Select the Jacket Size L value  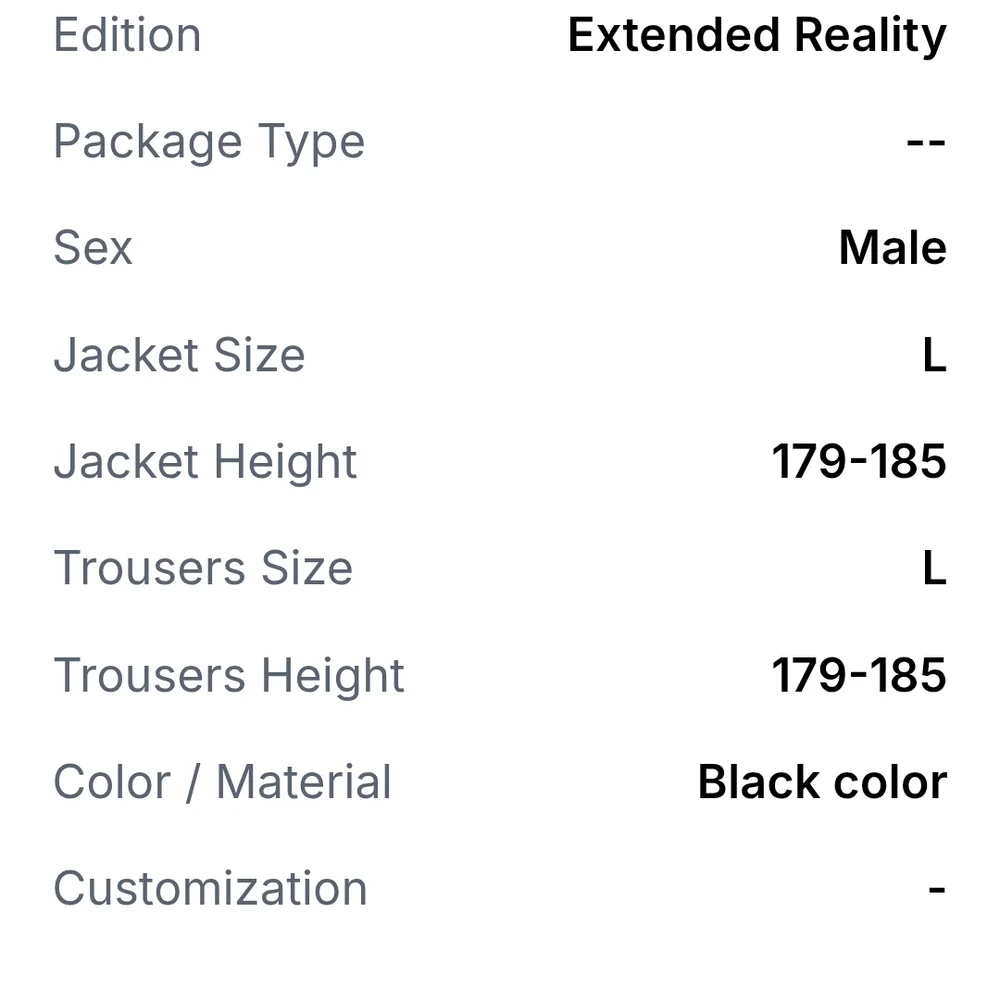coord(935,355)
